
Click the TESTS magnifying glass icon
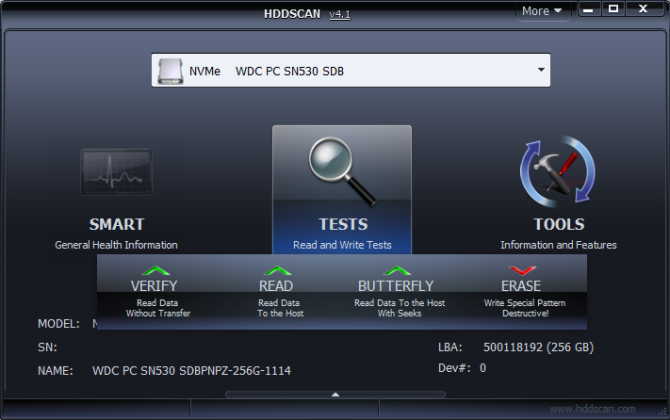click(x=342, y=171)
